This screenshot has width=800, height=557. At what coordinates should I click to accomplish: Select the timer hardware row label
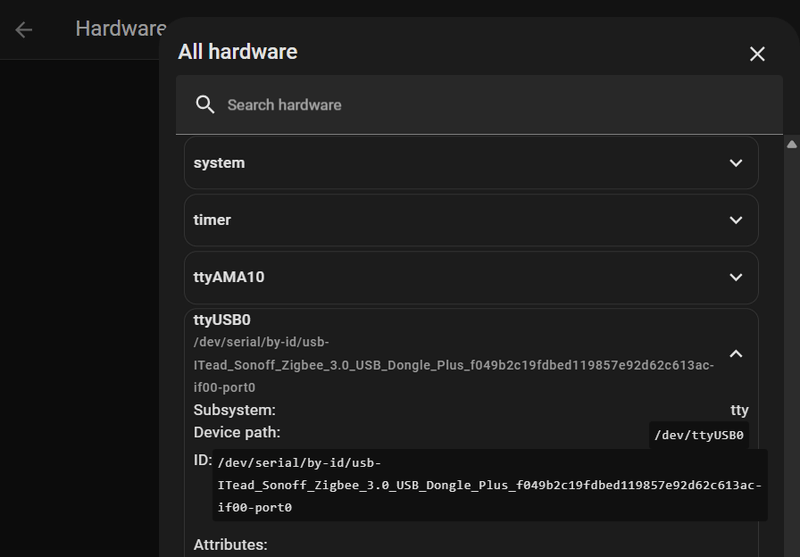click(212, 220)
